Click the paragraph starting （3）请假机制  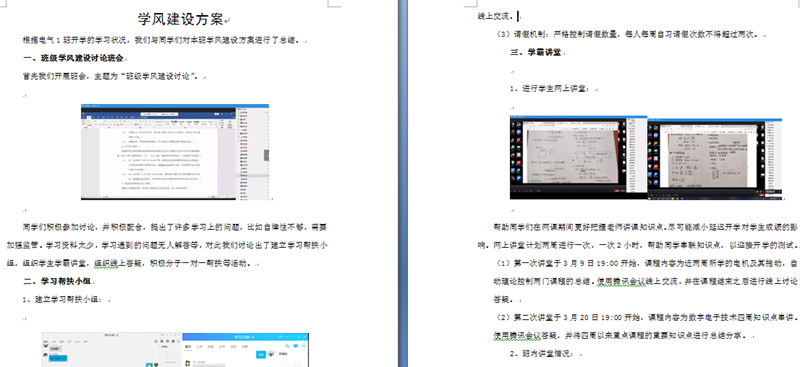[628, 35]
